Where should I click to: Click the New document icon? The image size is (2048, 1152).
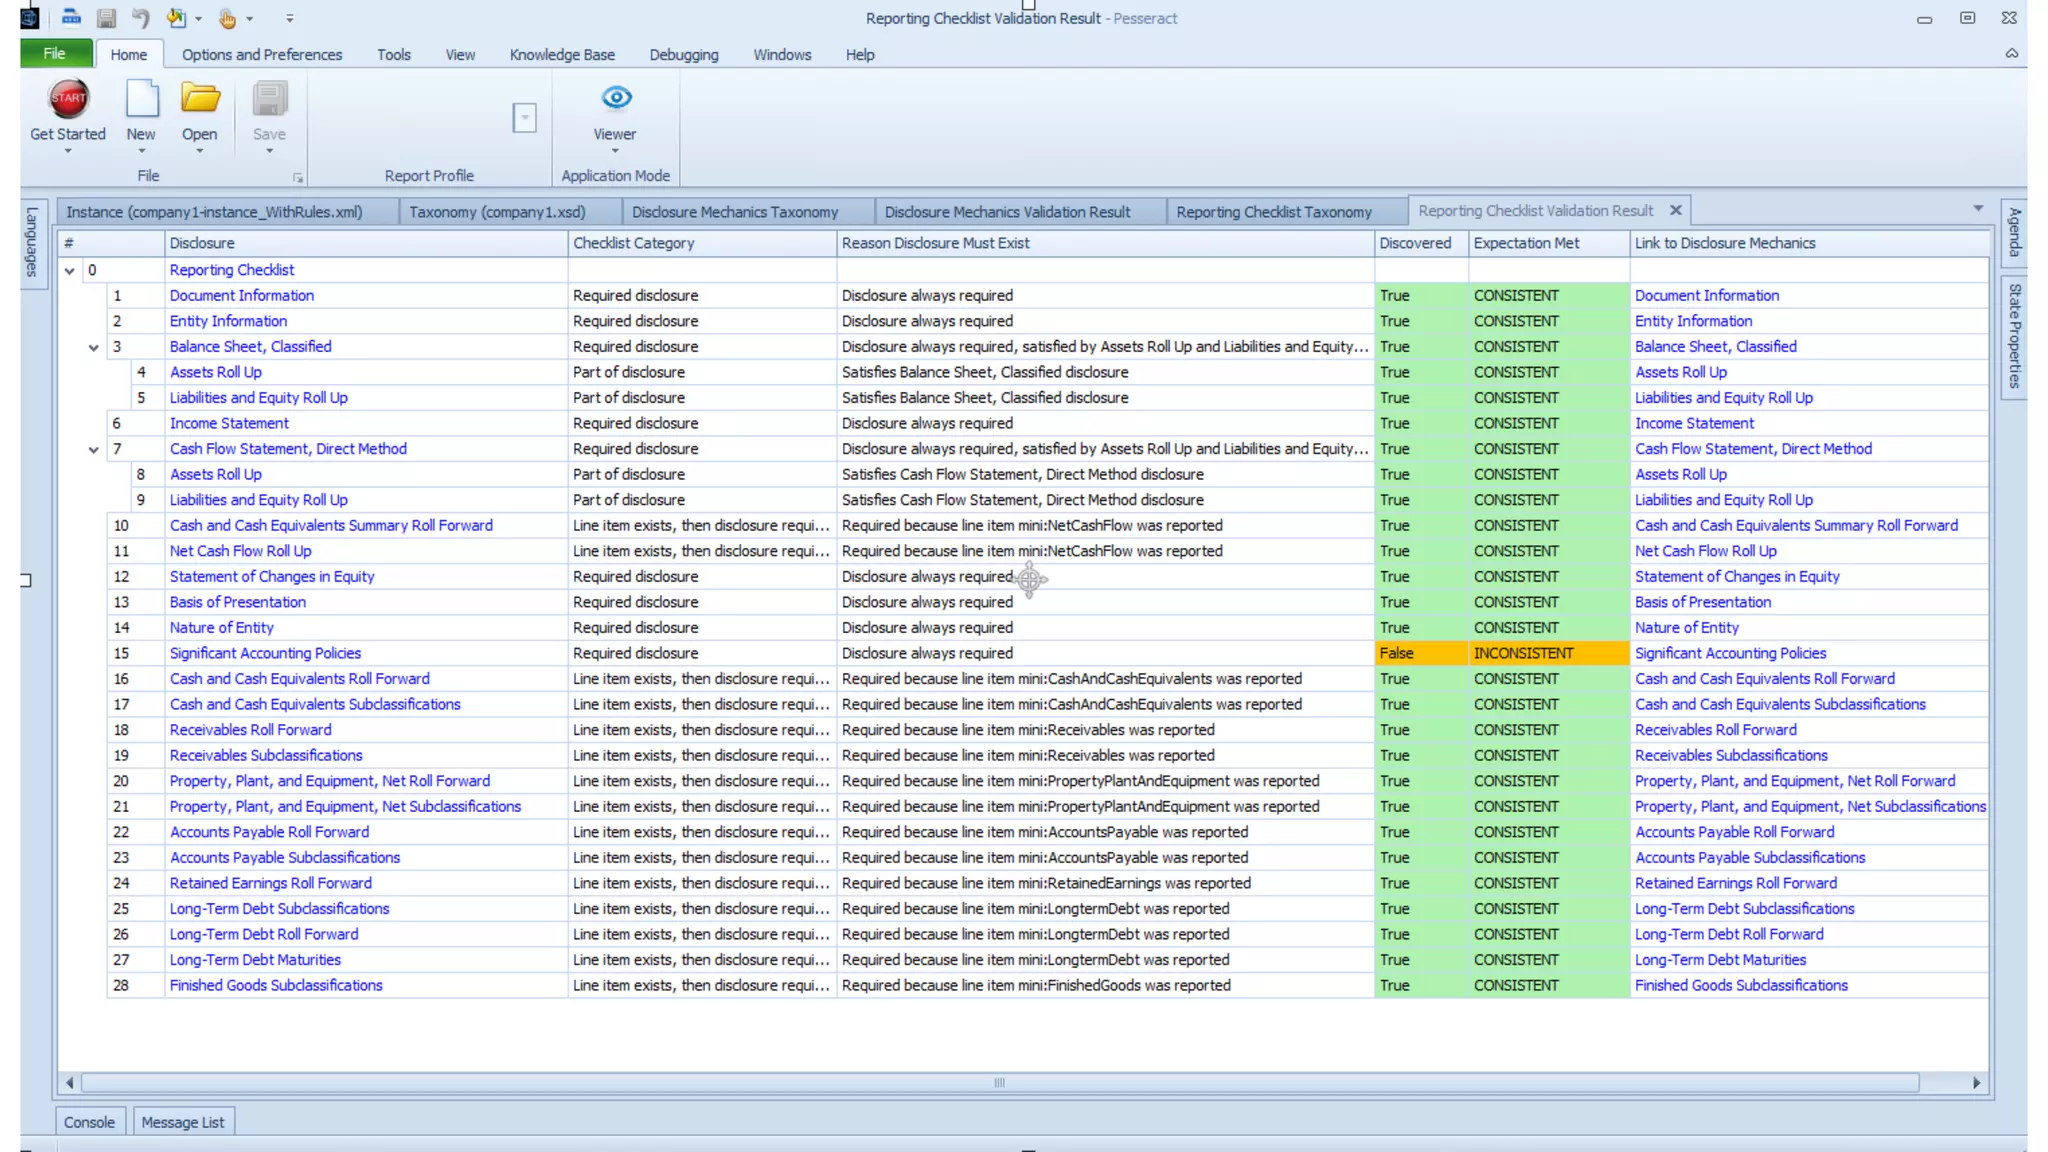point(141,99)
